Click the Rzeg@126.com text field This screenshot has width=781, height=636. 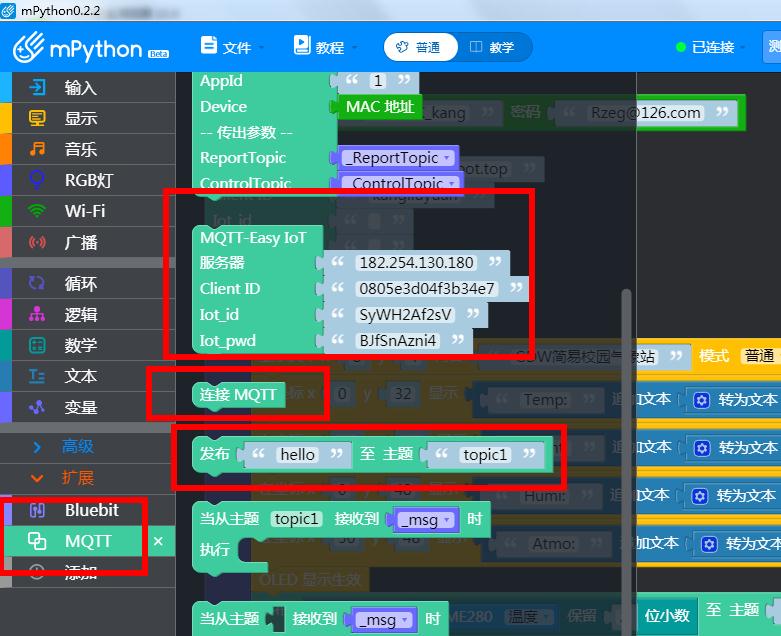coord(646,113)
